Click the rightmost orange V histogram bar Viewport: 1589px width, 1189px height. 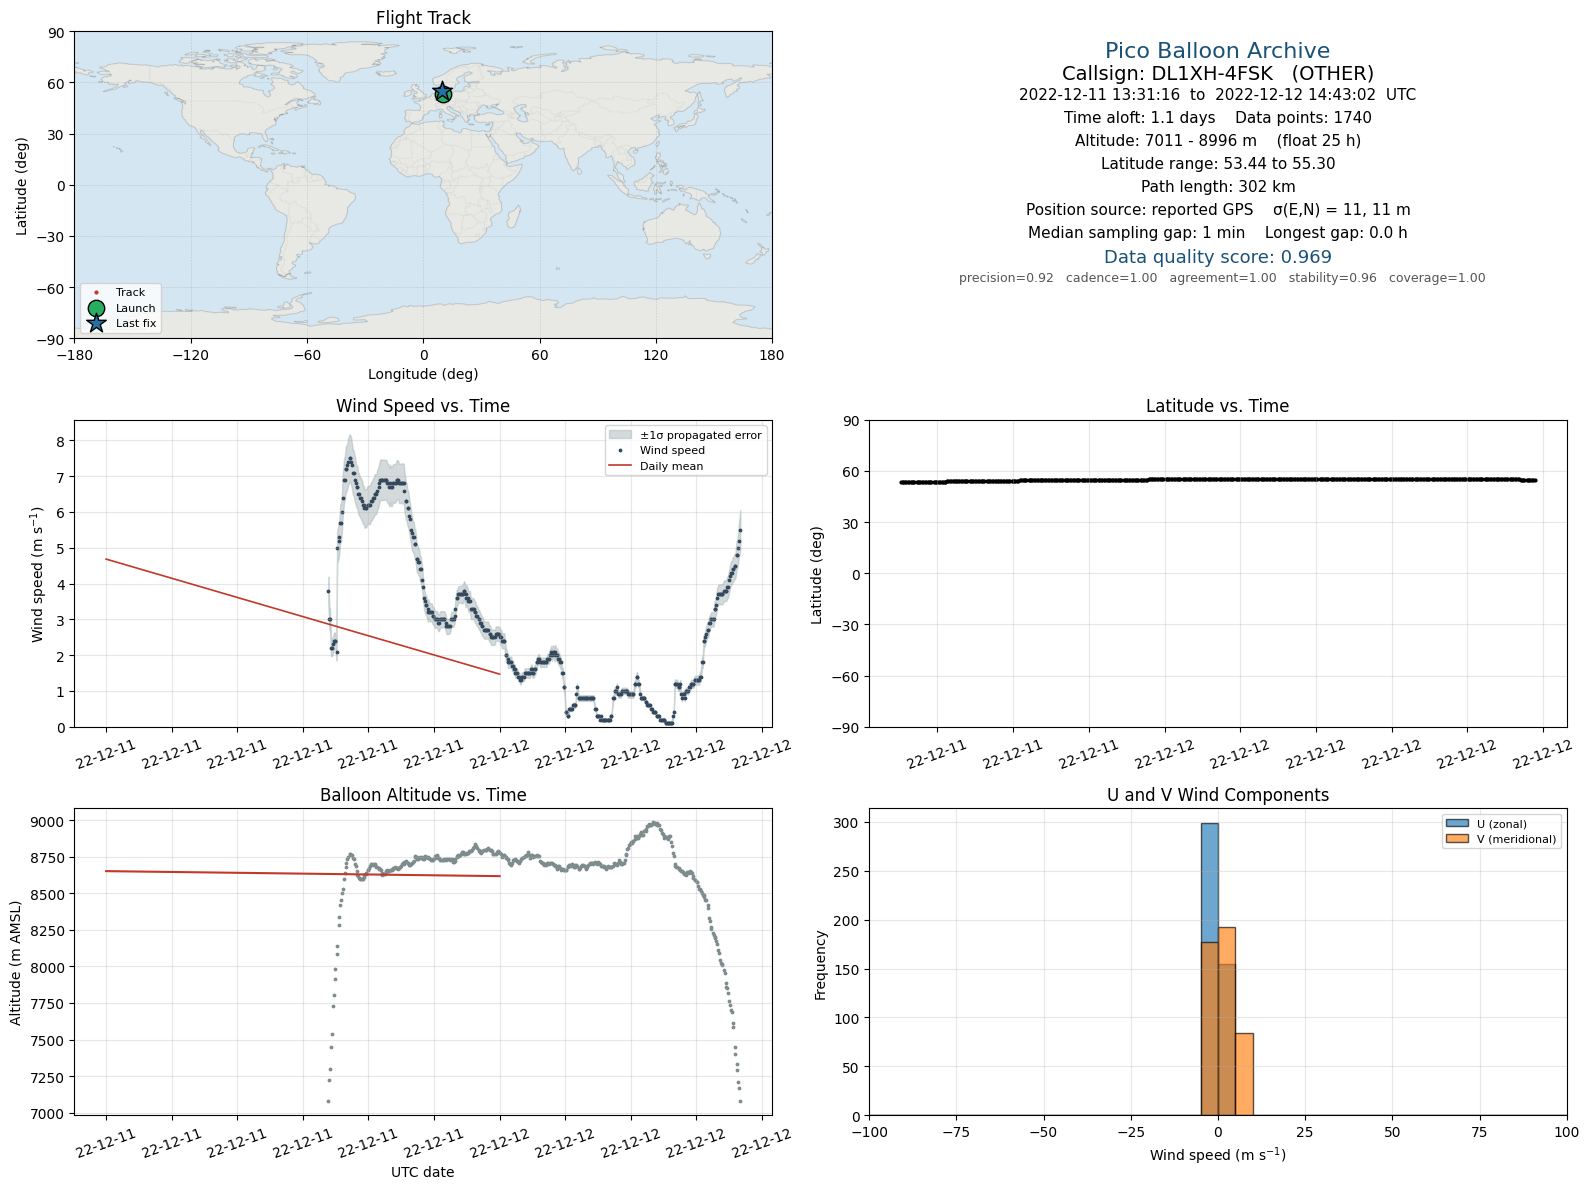coord(1244,1075)
